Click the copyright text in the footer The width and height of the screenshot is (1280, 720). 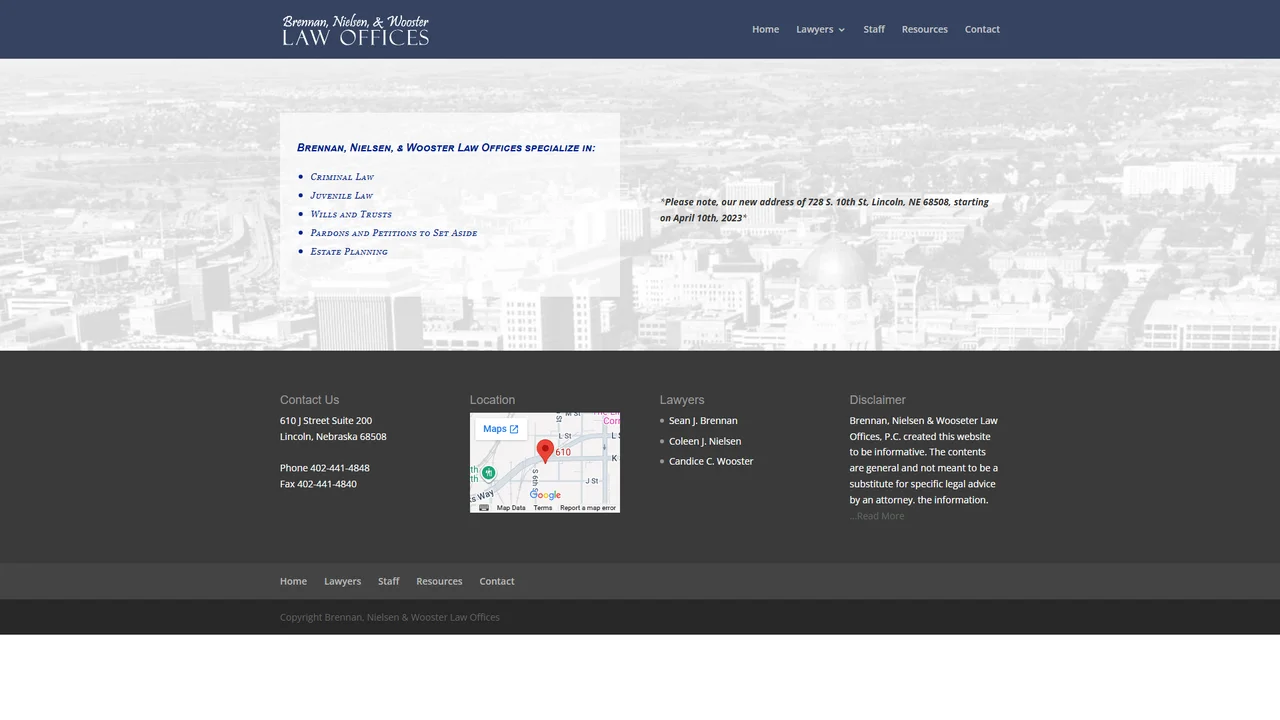[x=390, y=617]
